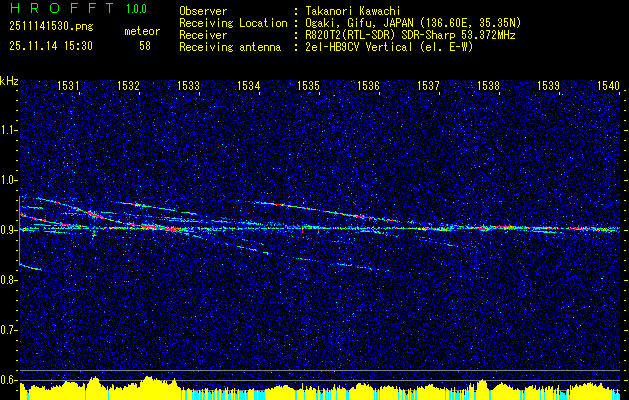The width and height of the screenshot is (629, 400).
Task: Click the 1531 time axis marker
Action: [68, 85]
